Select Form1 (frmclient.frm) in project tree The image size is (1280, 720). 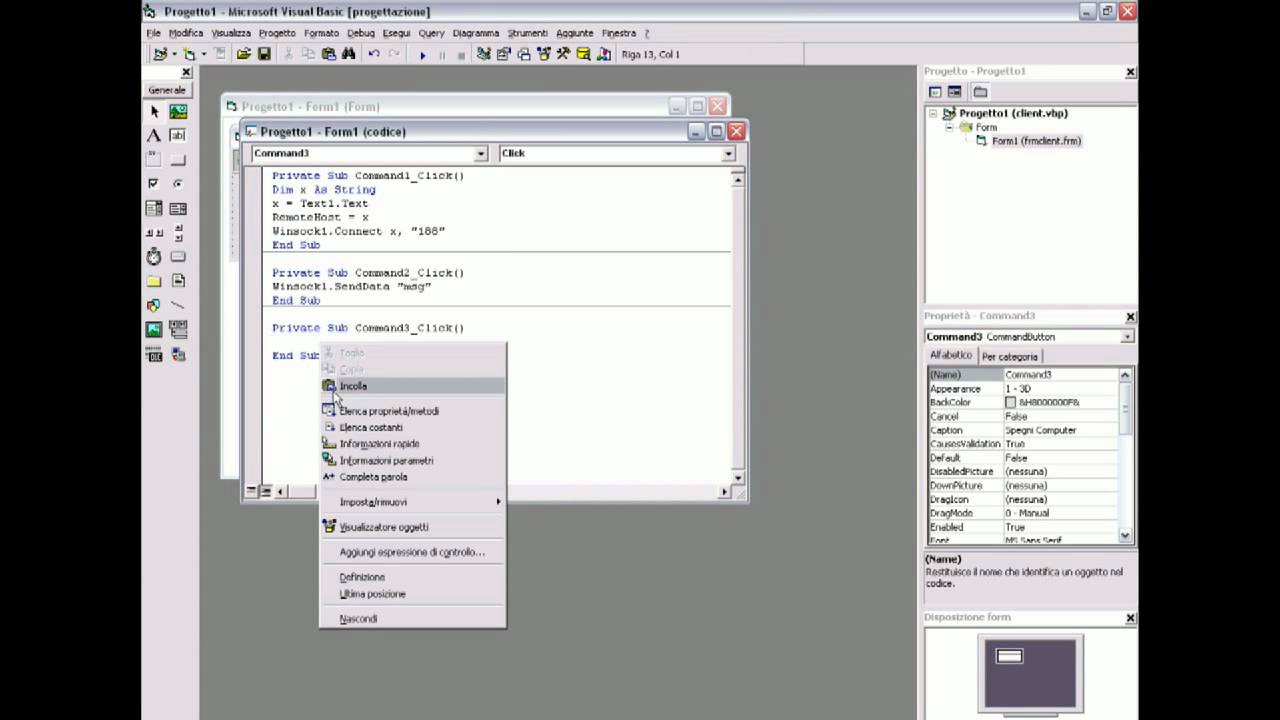tap(1036, 141)
